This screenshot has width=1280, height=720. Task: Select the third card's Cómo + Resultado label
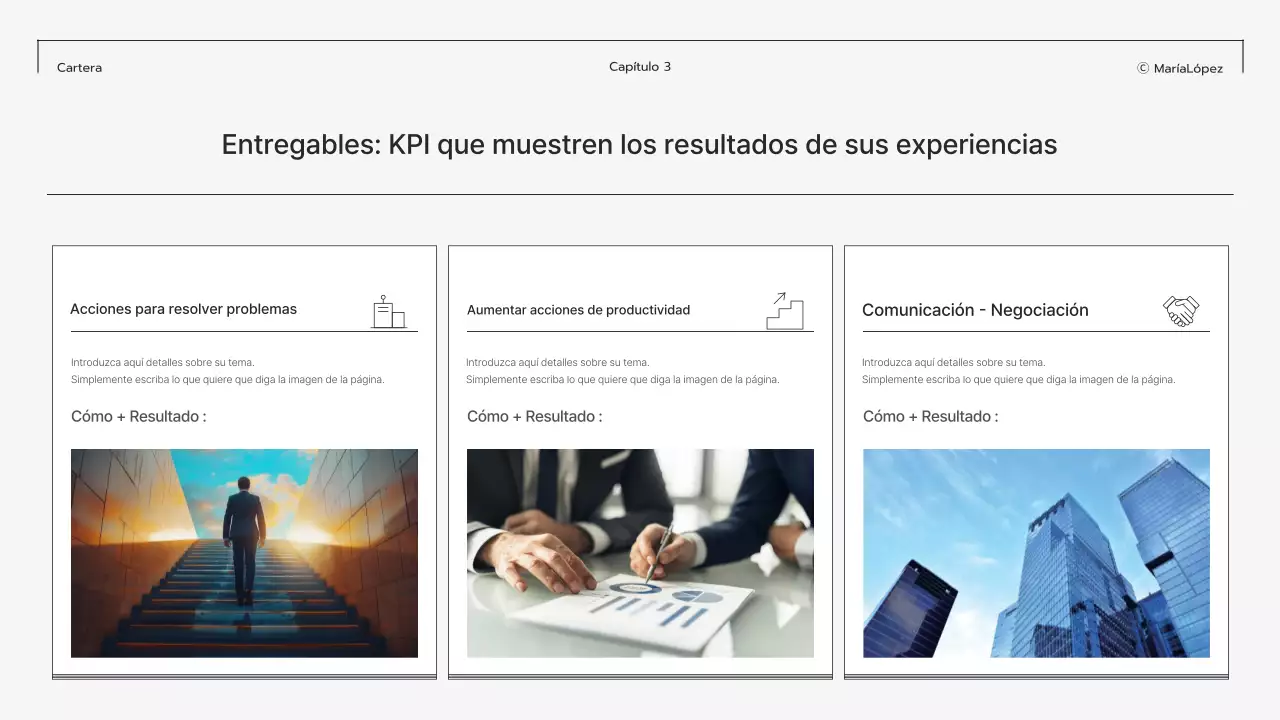[929, 416]
